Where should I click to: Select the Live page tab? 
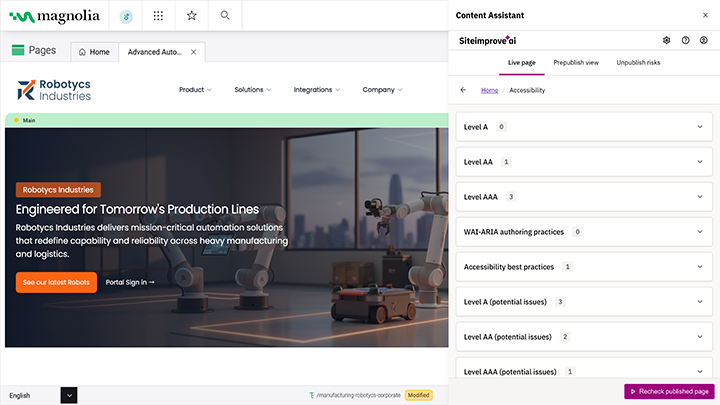tap(522, 62)
